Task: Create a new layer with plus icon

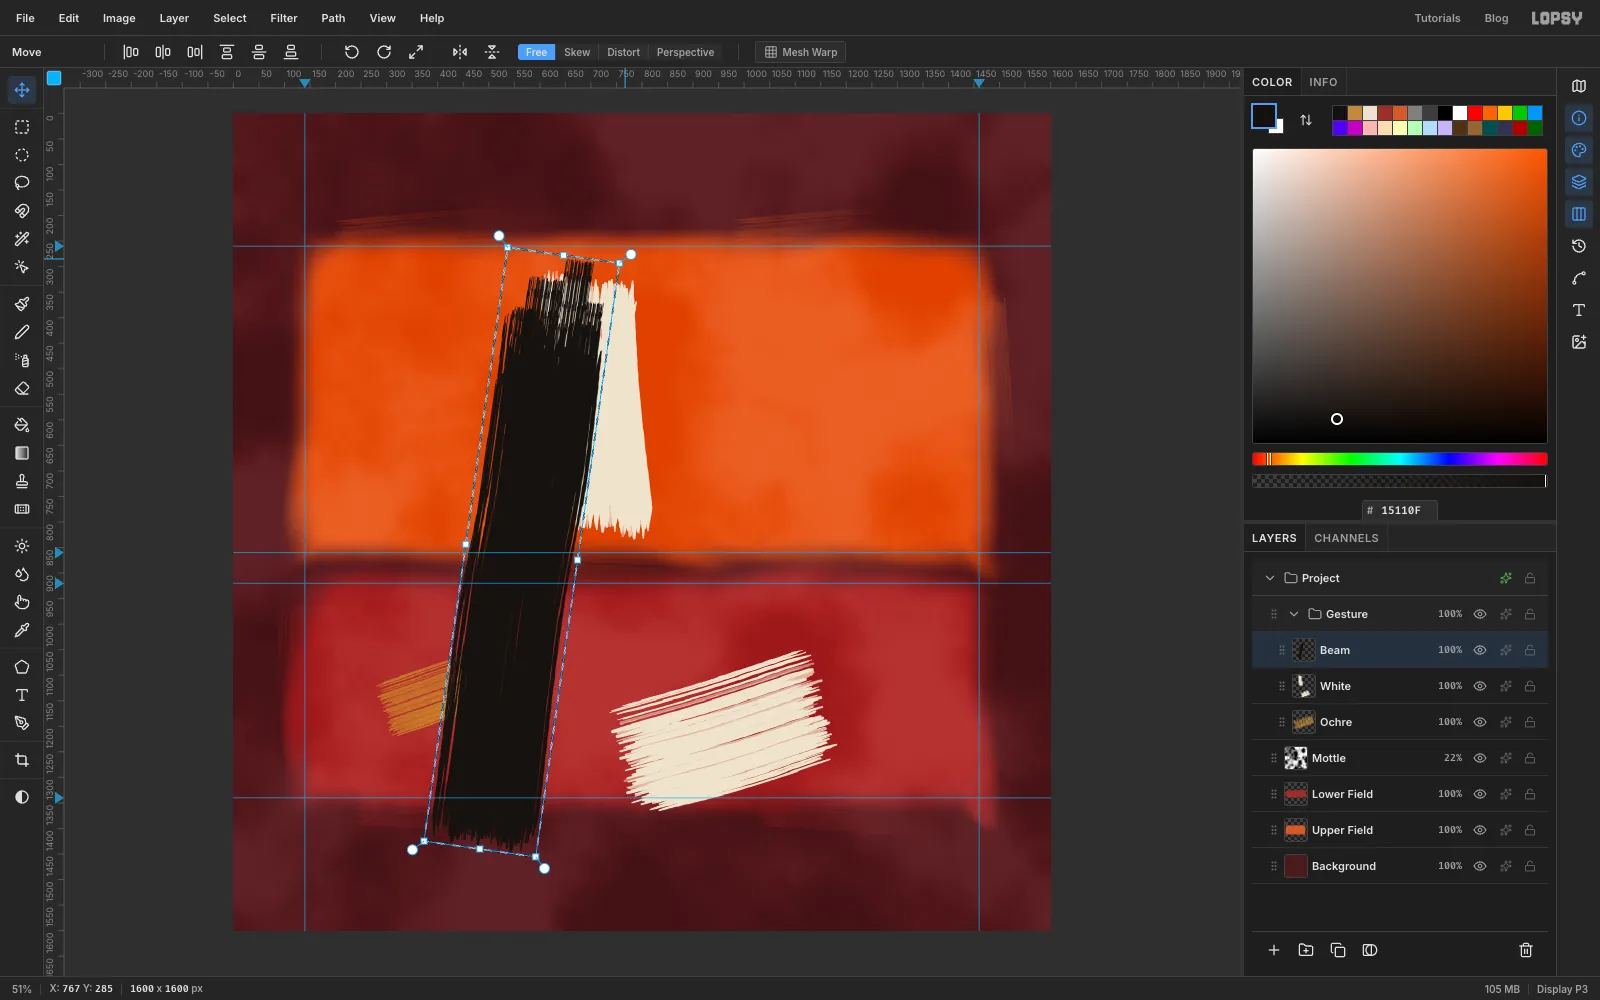Action: 1274,950
